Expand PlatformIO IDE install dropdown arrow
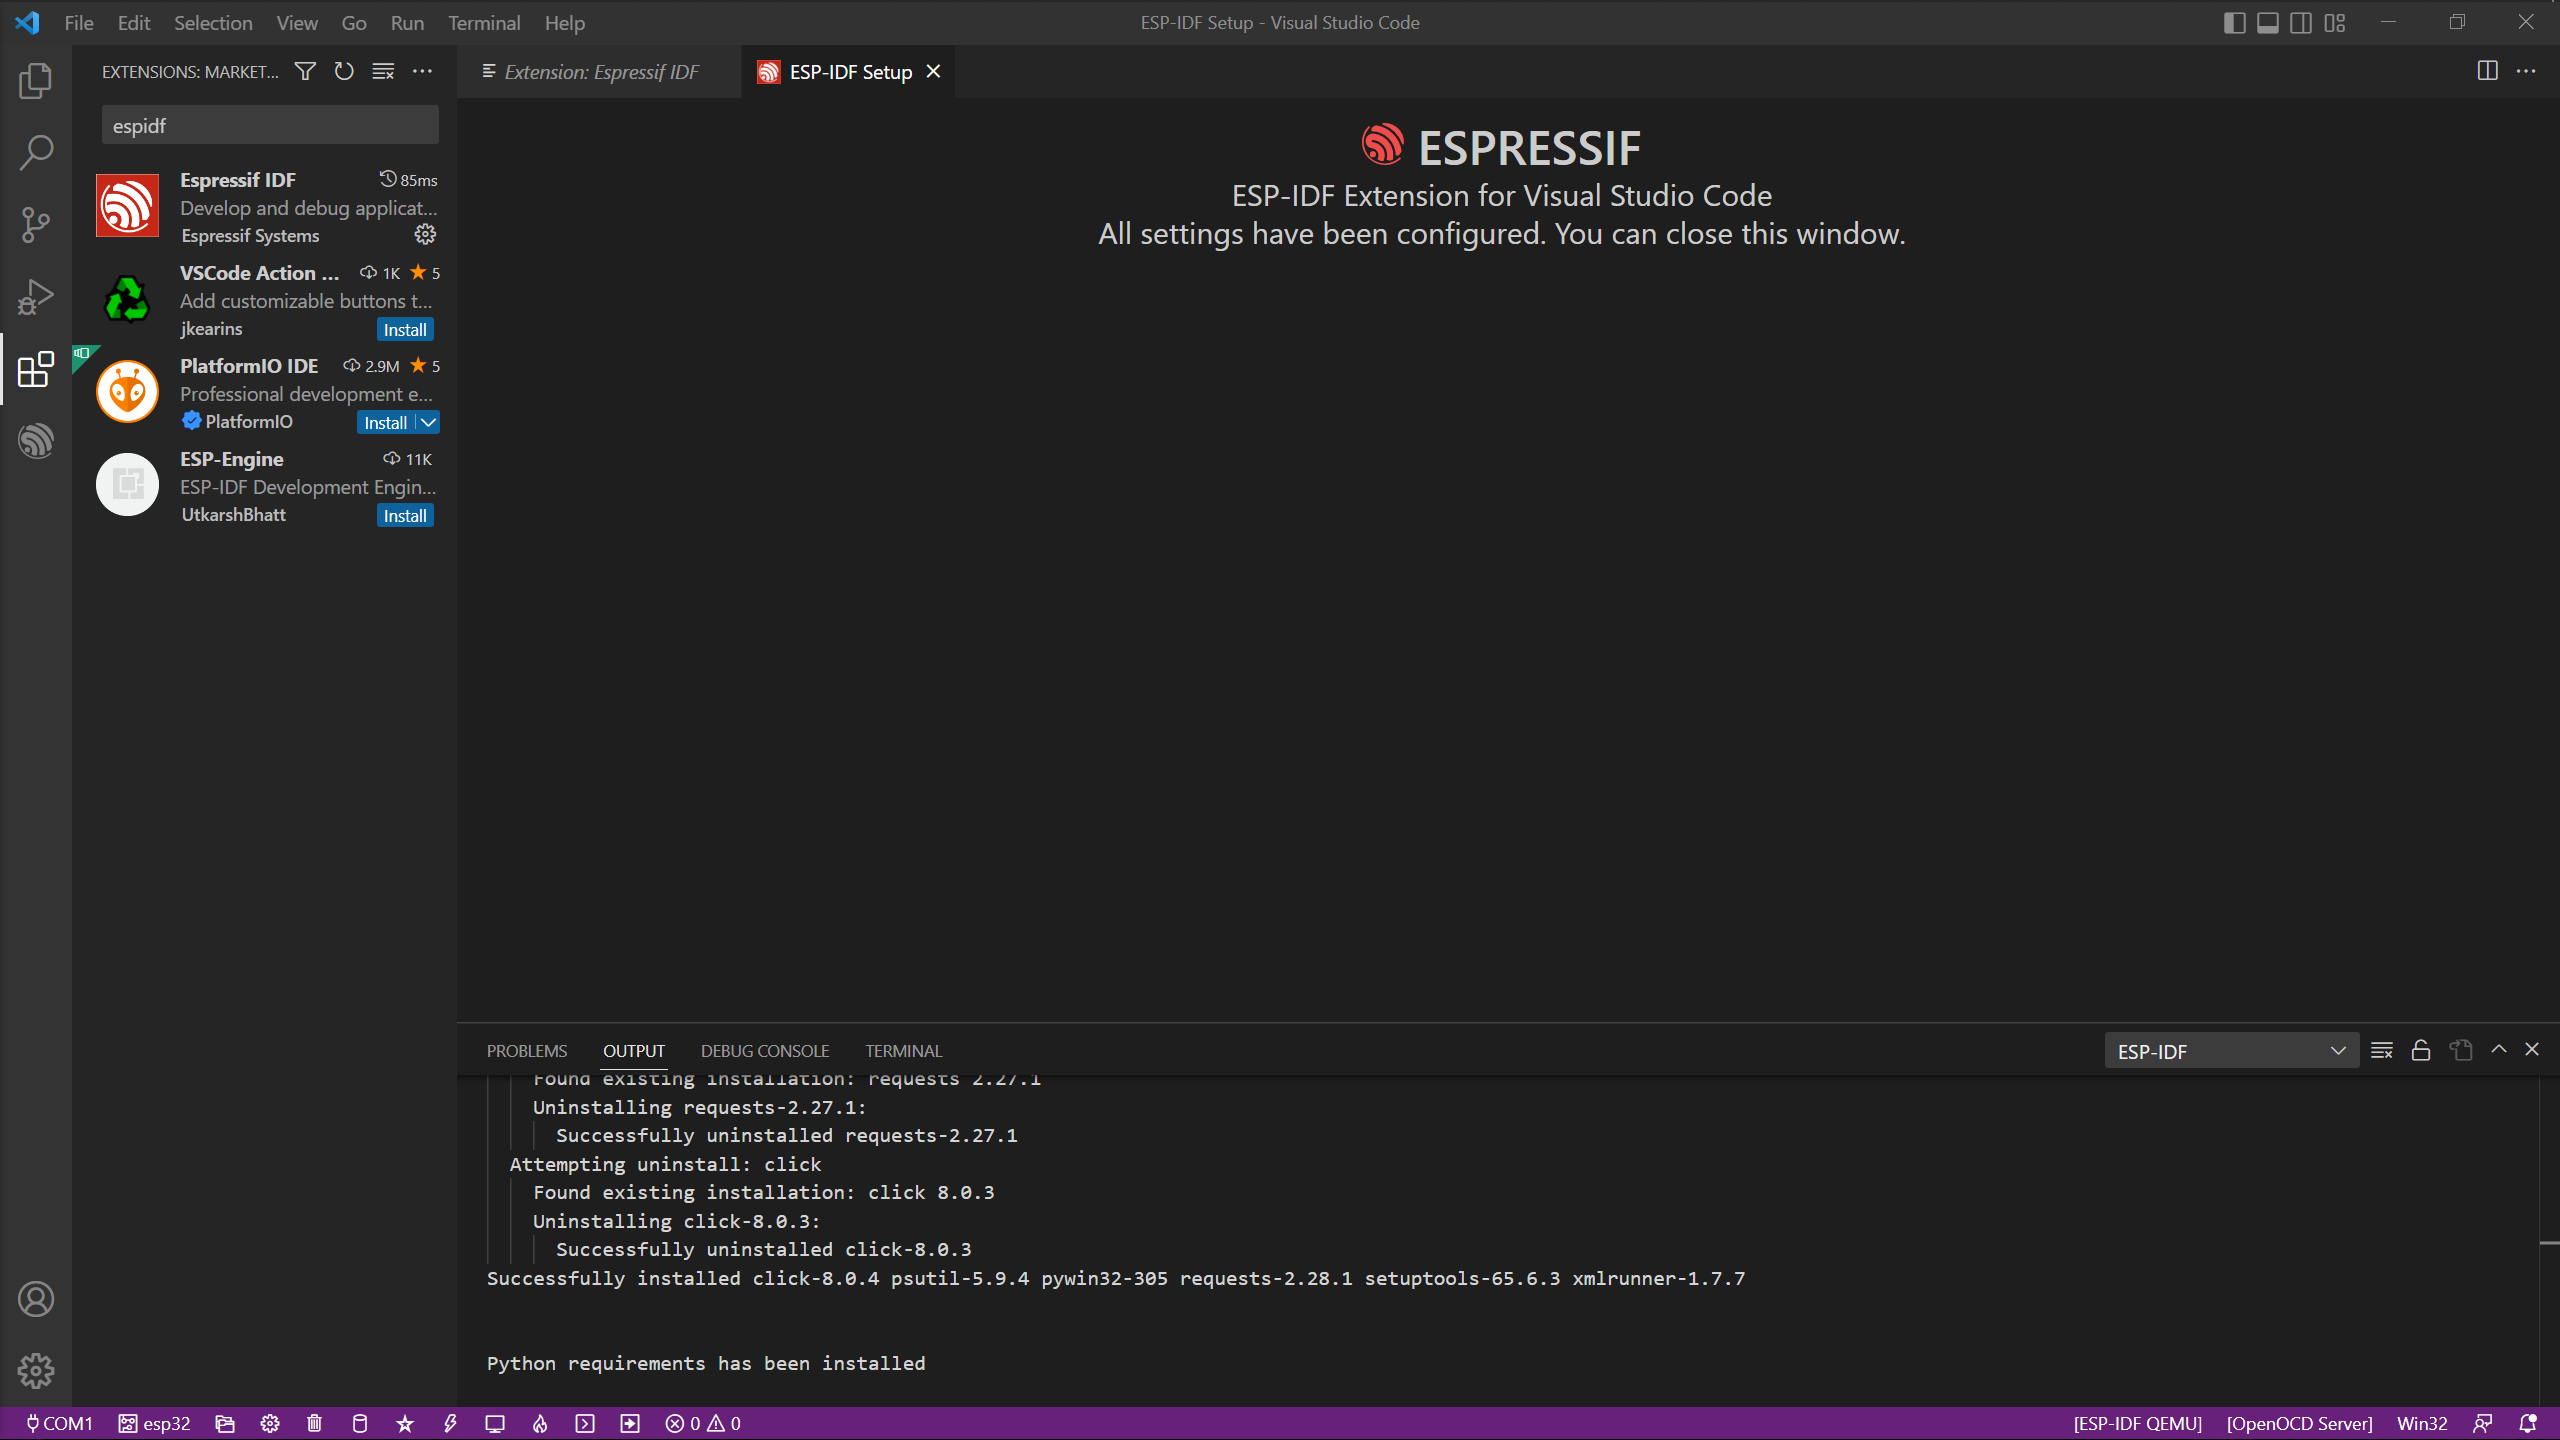This screenshot has height=1440, width=2560. 428,422
